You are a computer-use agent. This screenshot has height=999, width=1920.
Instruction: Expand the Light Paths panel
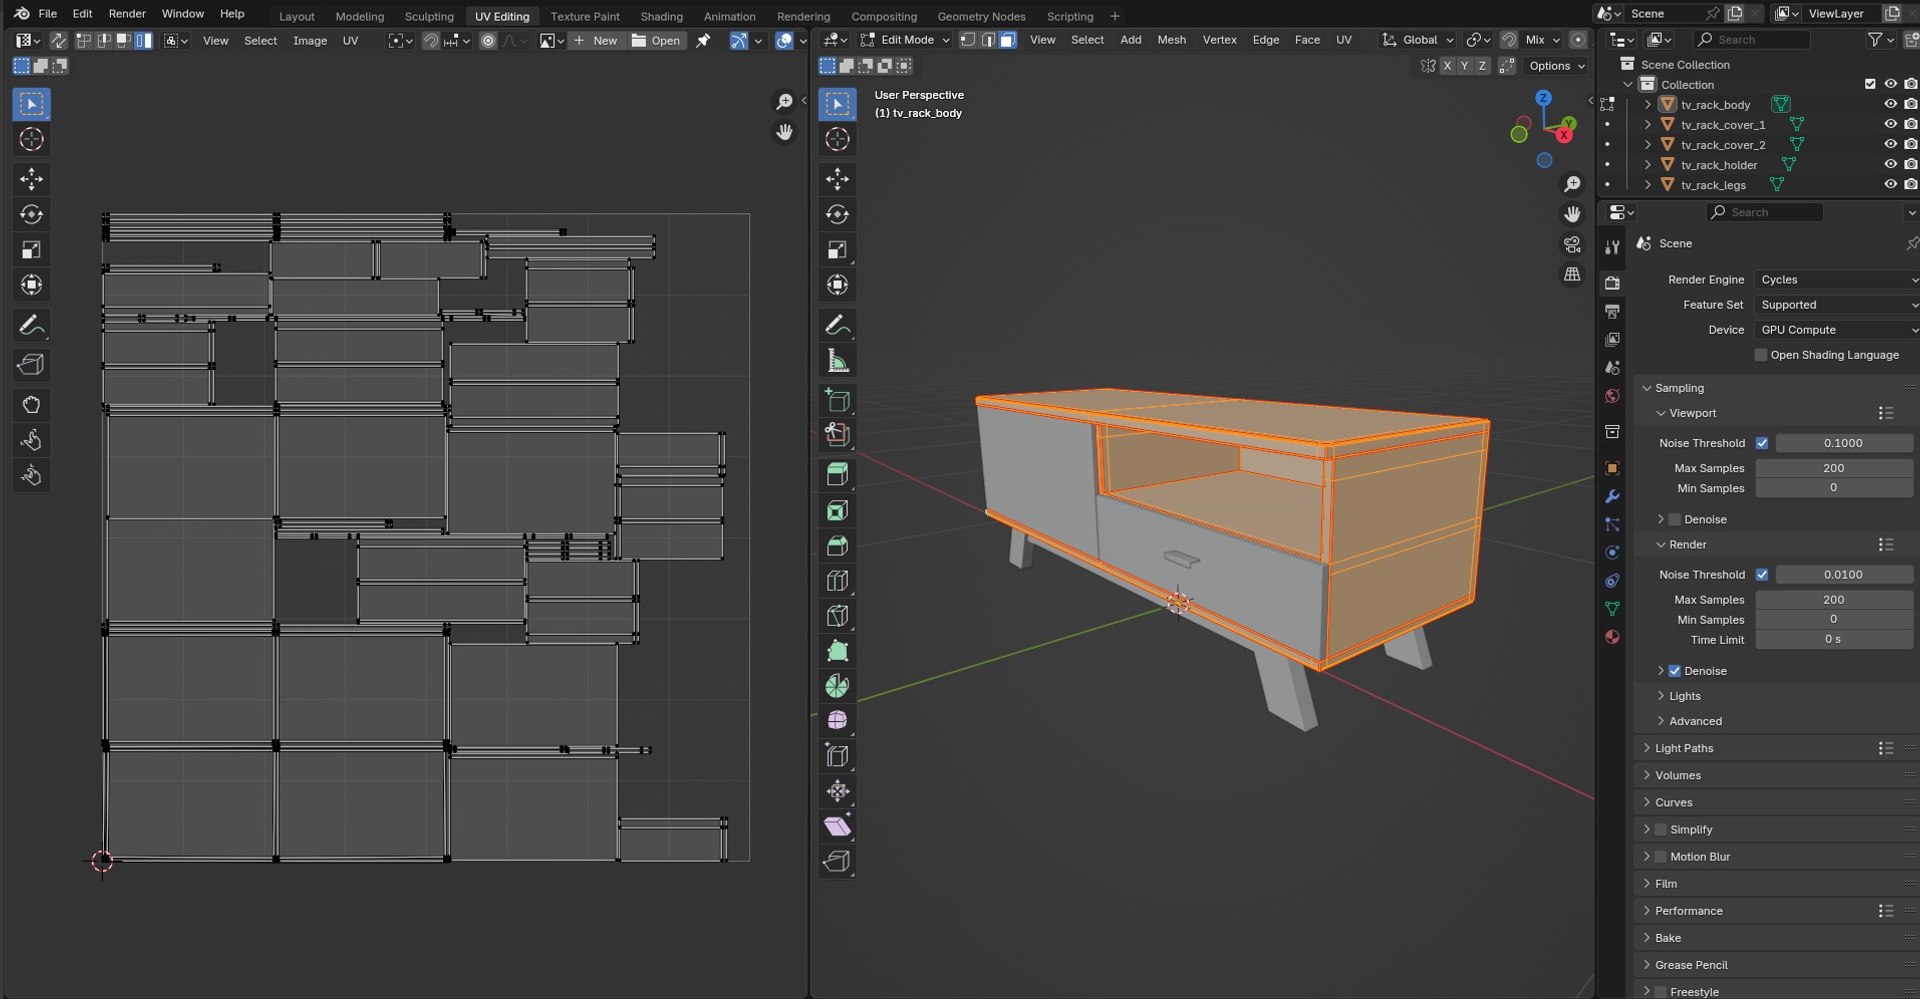pyautogui.click(x=1684, y=748)
